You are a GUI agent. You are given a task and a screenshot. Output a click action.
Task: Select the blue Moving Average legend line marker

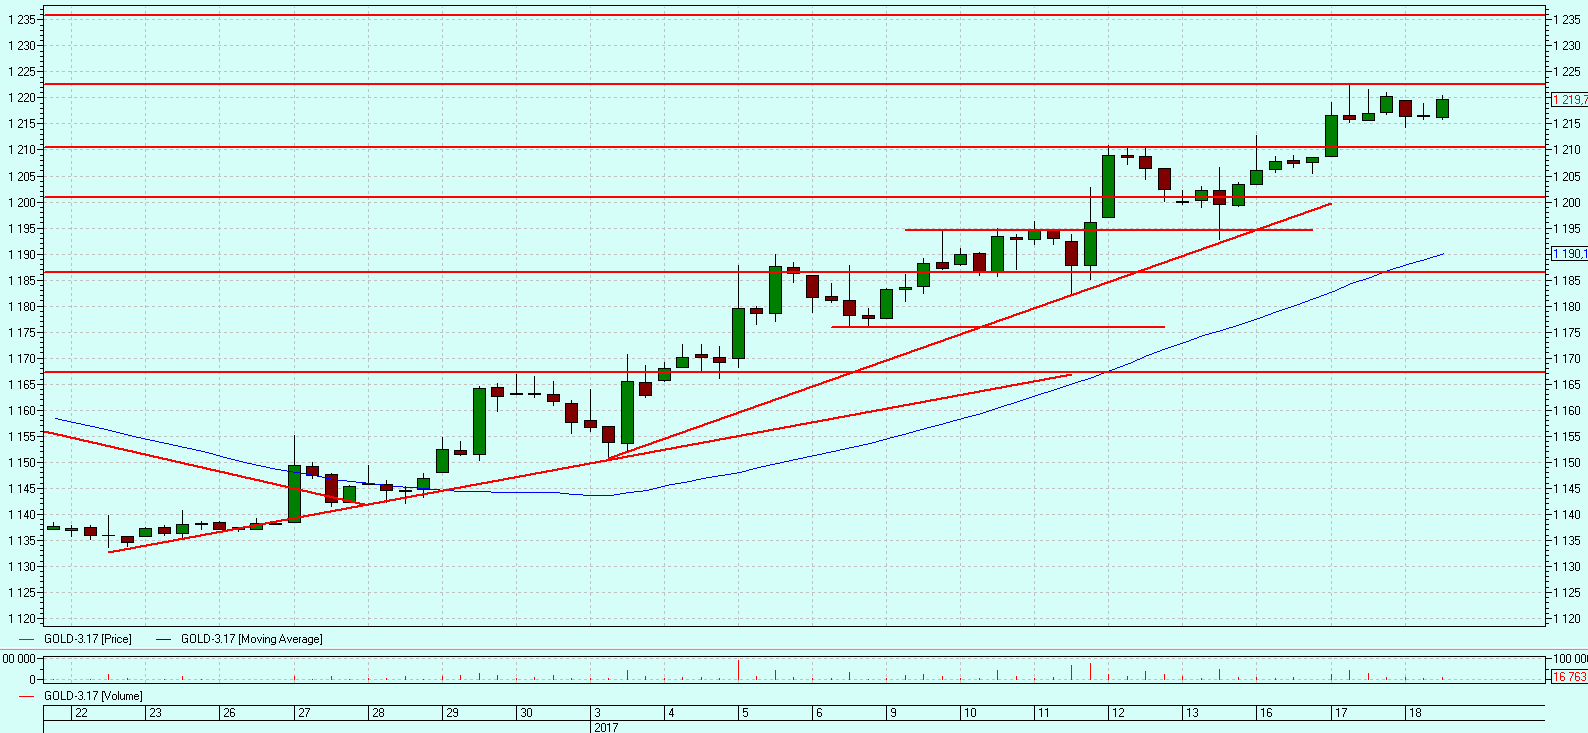(x=164, y=639)
